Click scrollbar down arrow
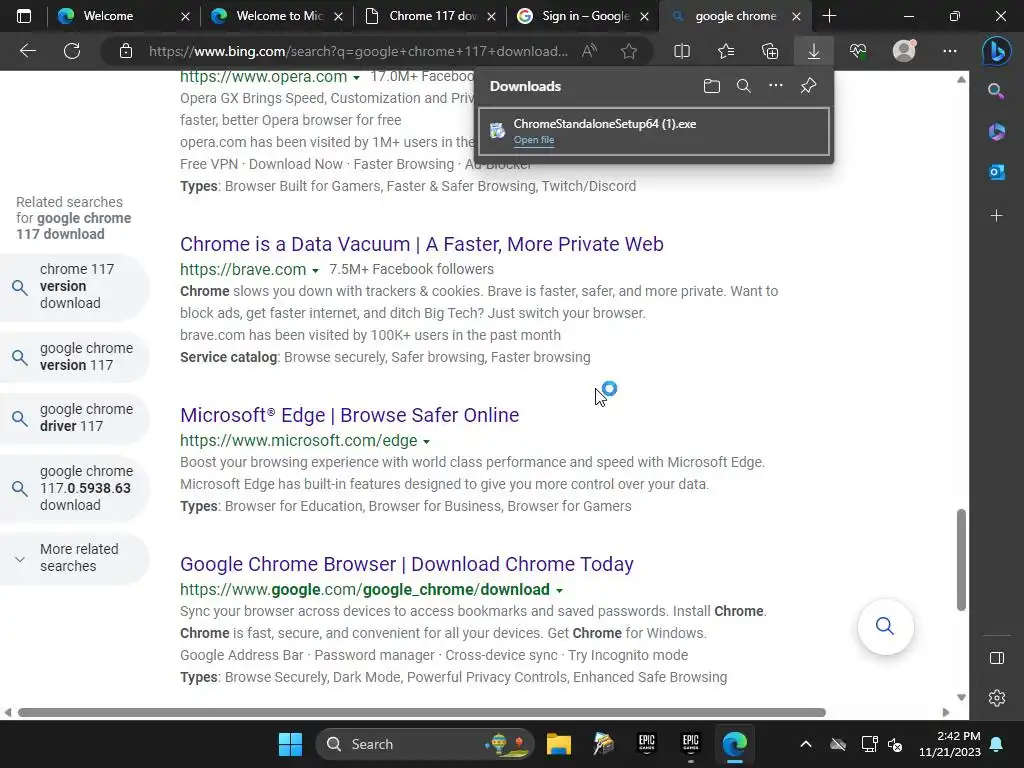Image resolution: width=1024 pixels, height=768 pixels. click(961, 697)
